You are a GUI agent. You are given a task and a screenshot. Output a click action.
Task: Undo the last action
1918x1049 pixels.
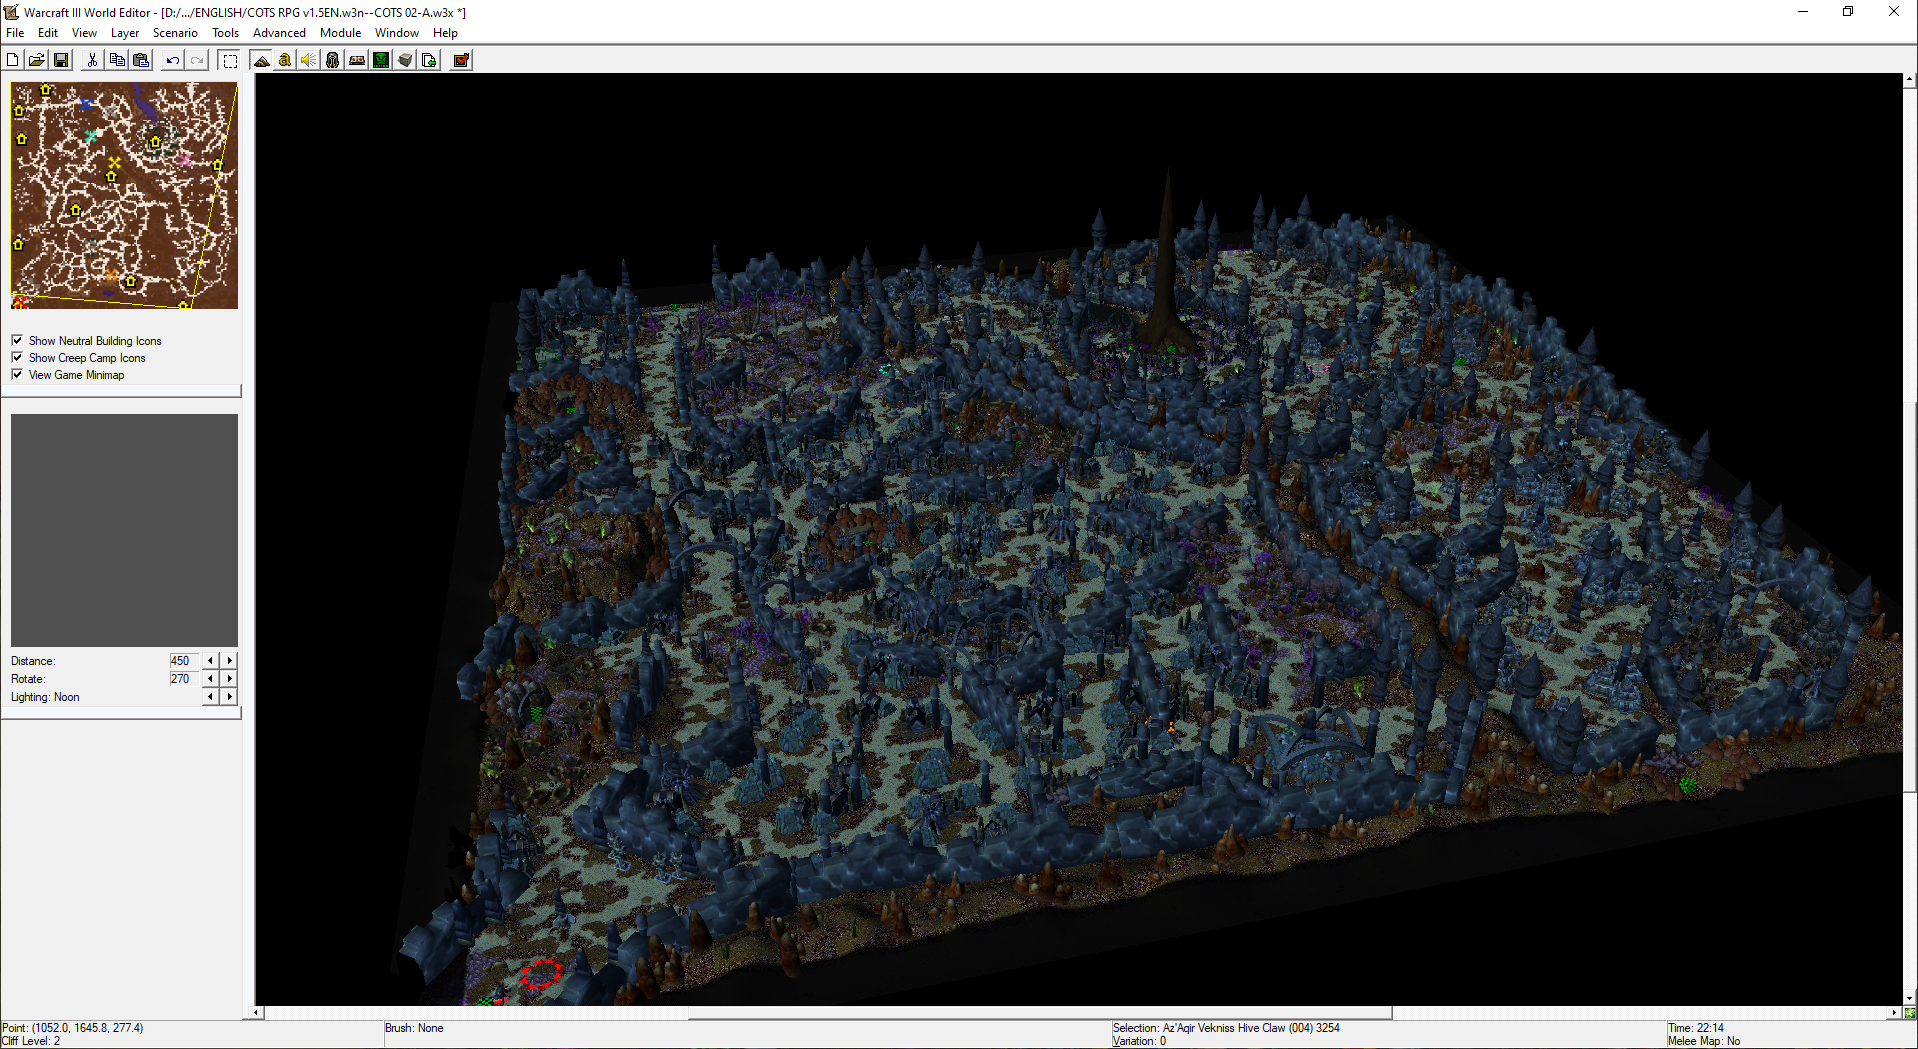[172, 60]
